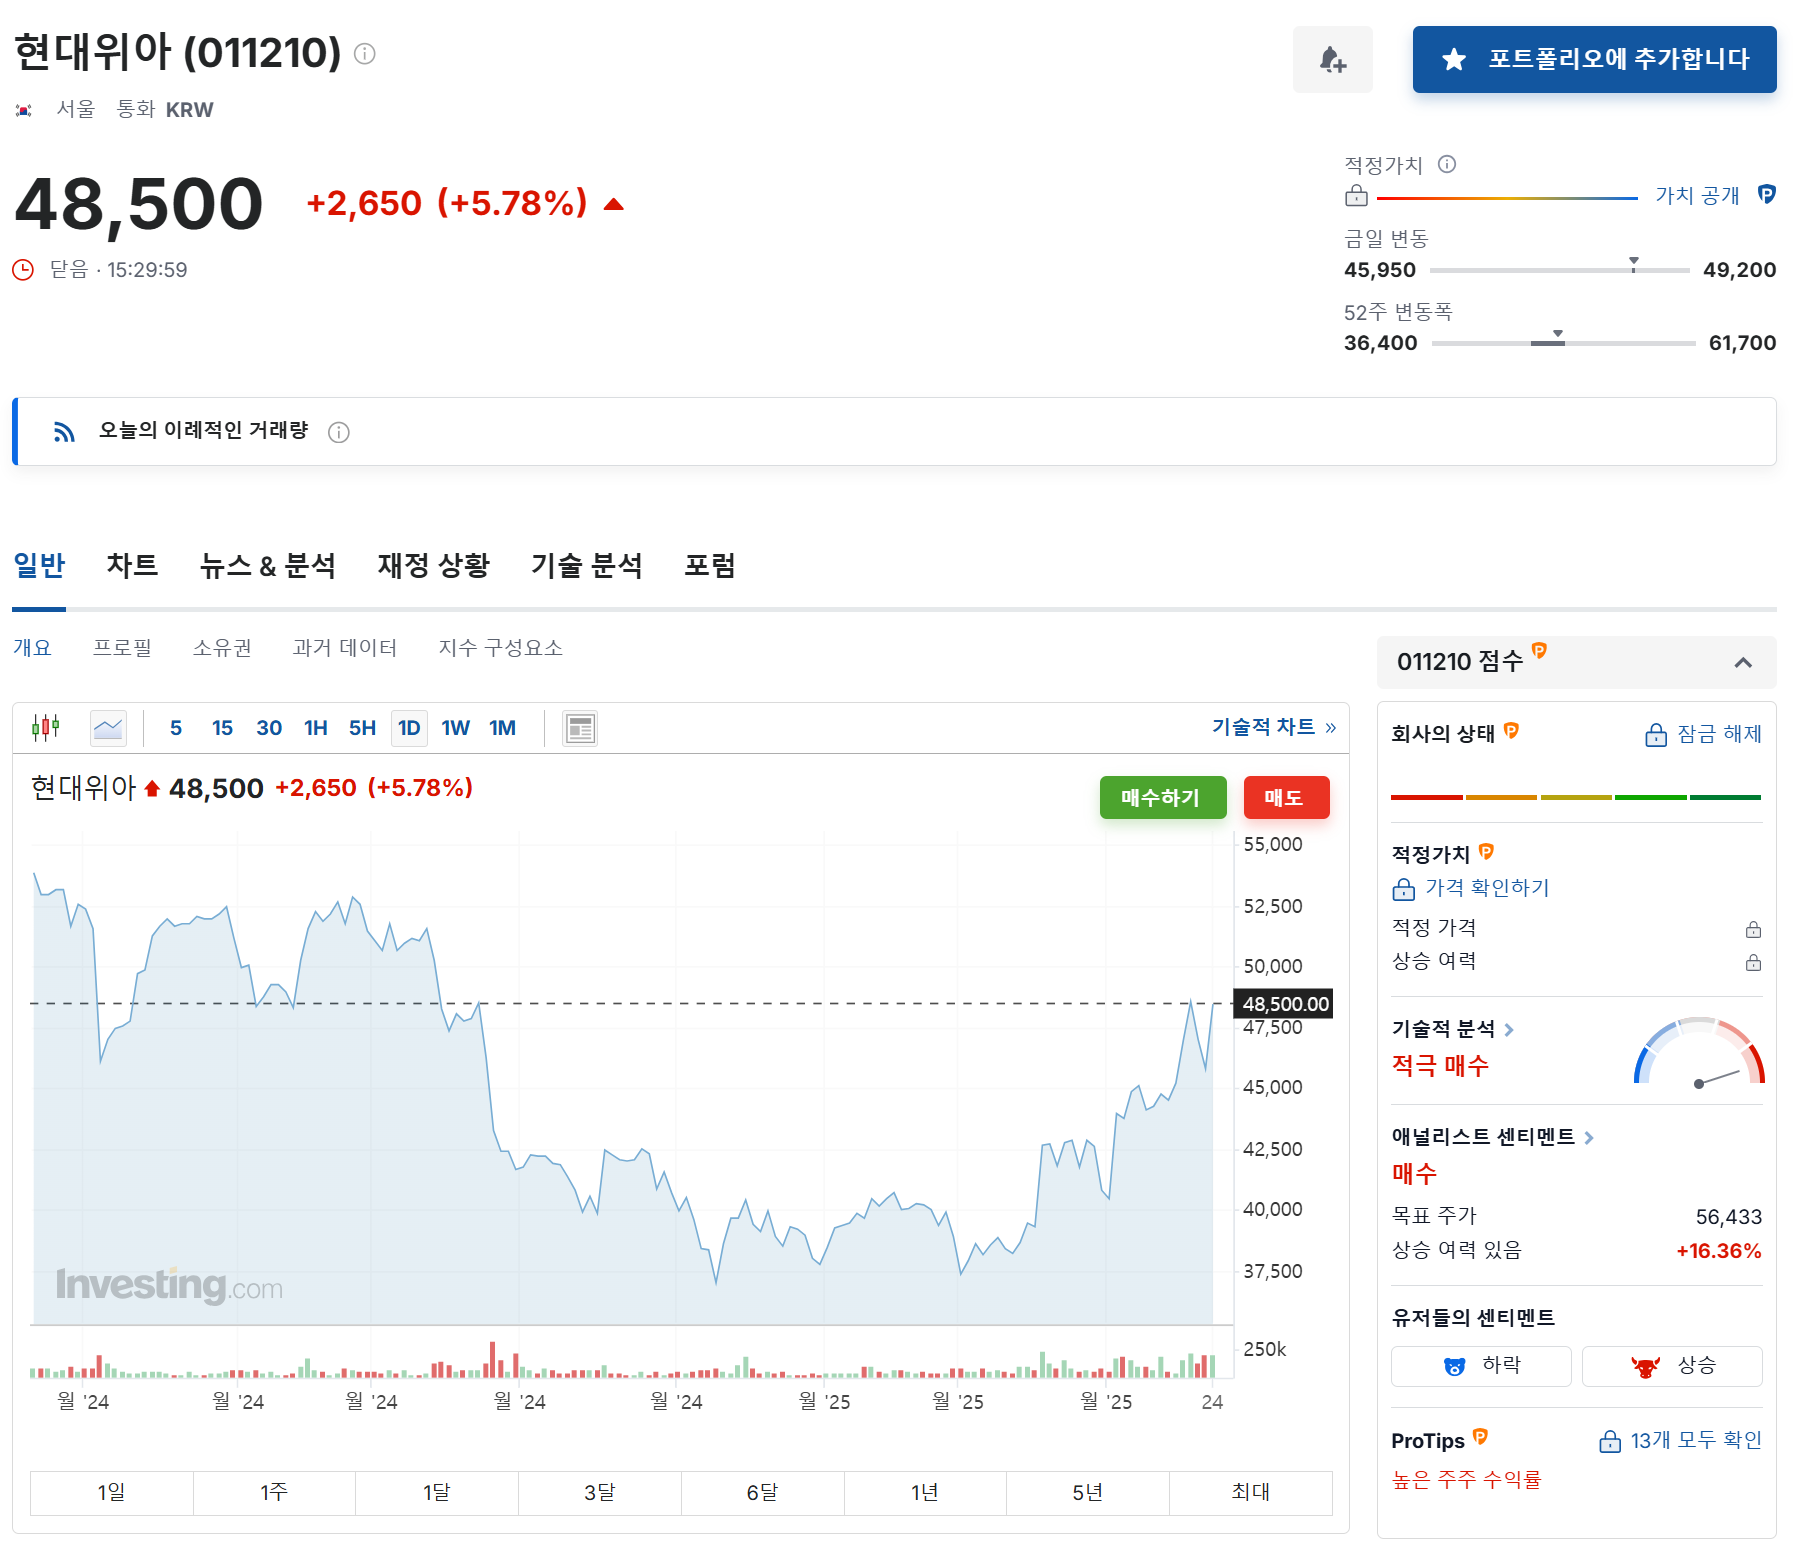Click the Pro badge next to ProTips
Viewport: 1800px width, 1552px height.
point(1481,1437)
